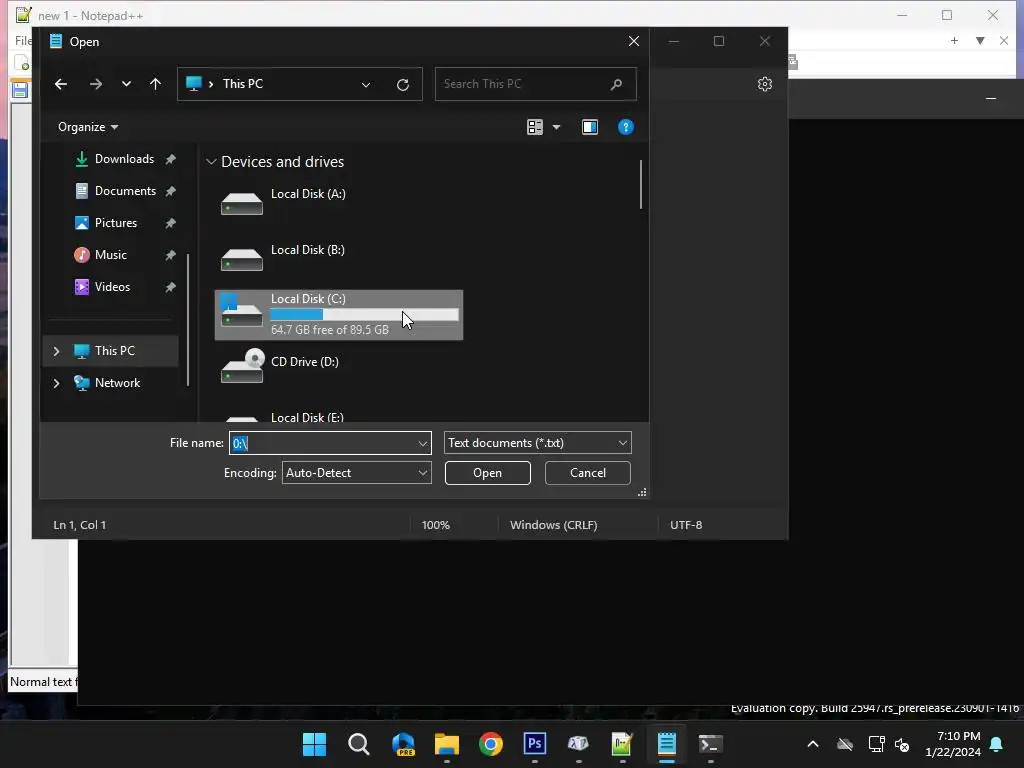Open File Explorer from taskbar

coord(447,744)
